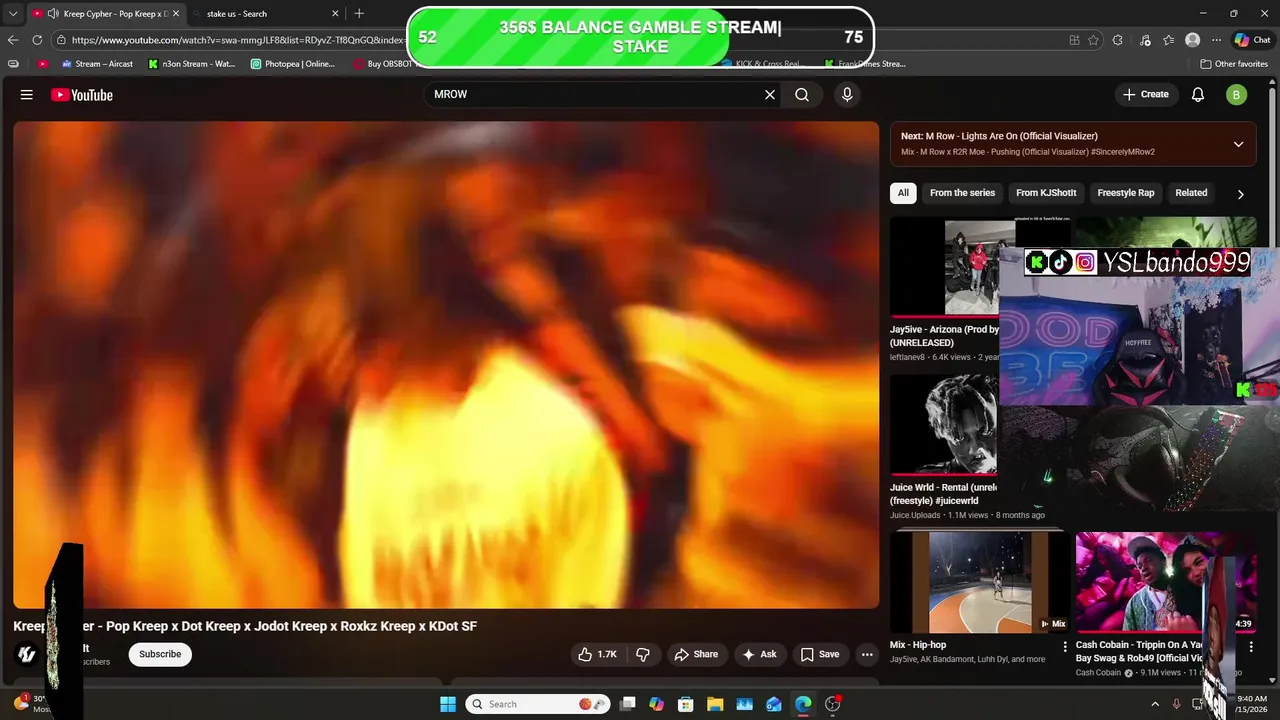Open Juice Wrld Rental video thumbnail
Viewport: 1280px width, 720px height.
click(945, 424)
